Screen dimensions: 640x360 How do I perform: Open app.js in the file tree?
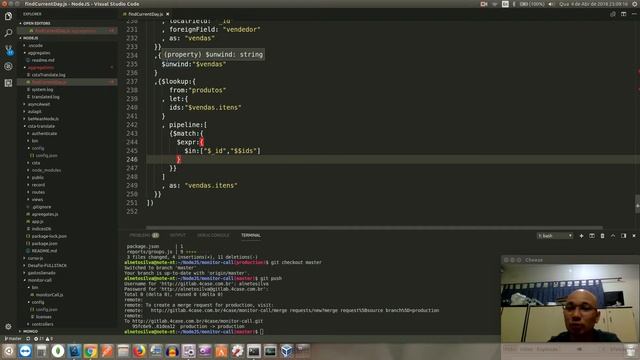click(x=37, y=221)
